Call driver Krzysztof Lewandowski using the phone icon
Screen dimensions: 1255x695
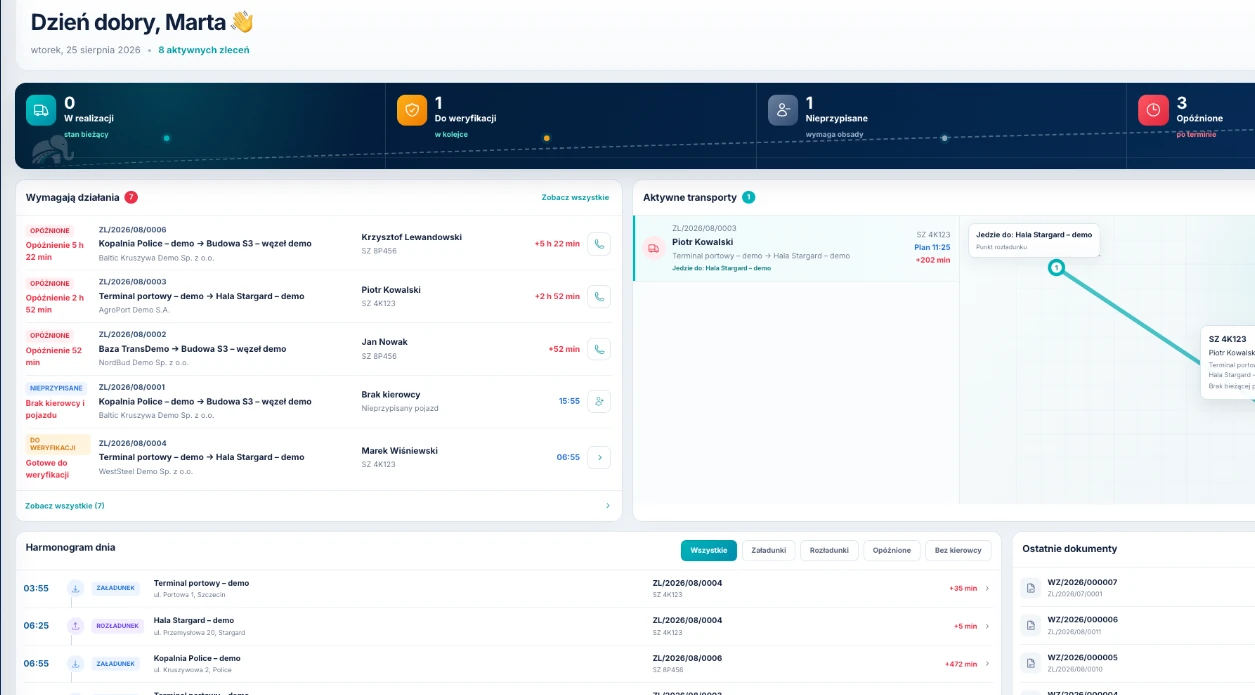point(599,244)
